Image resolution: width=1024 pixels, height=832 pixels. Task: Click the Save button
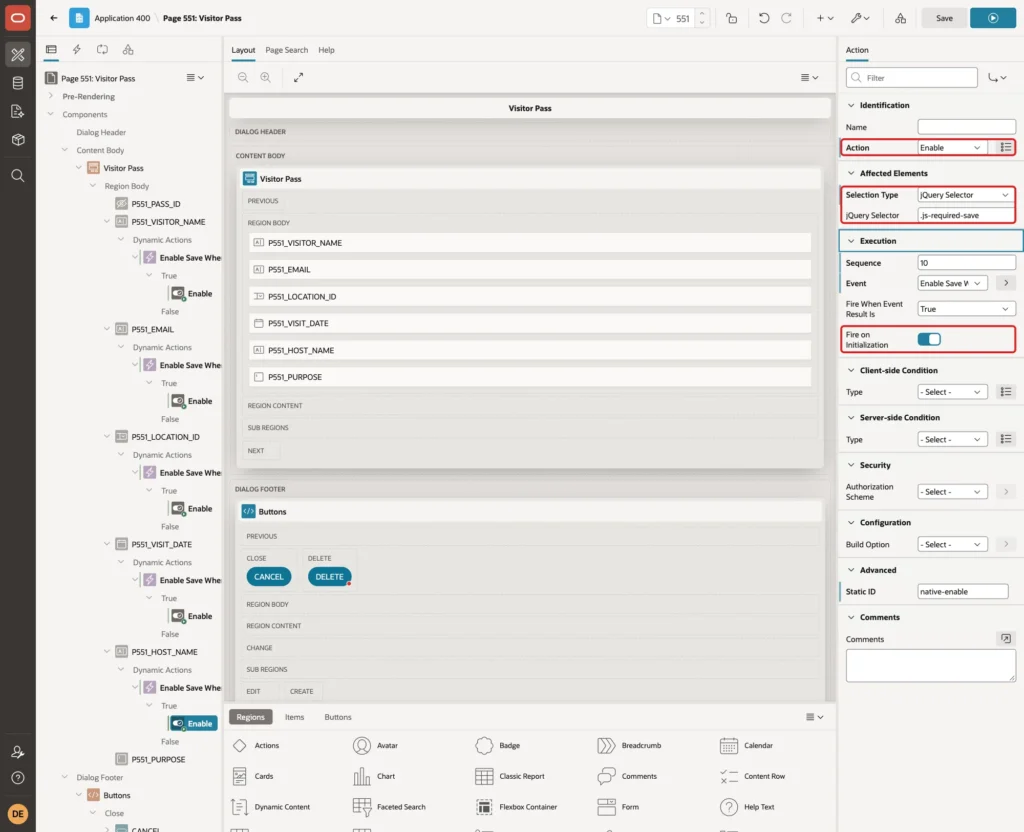click(x=944, y=18)
